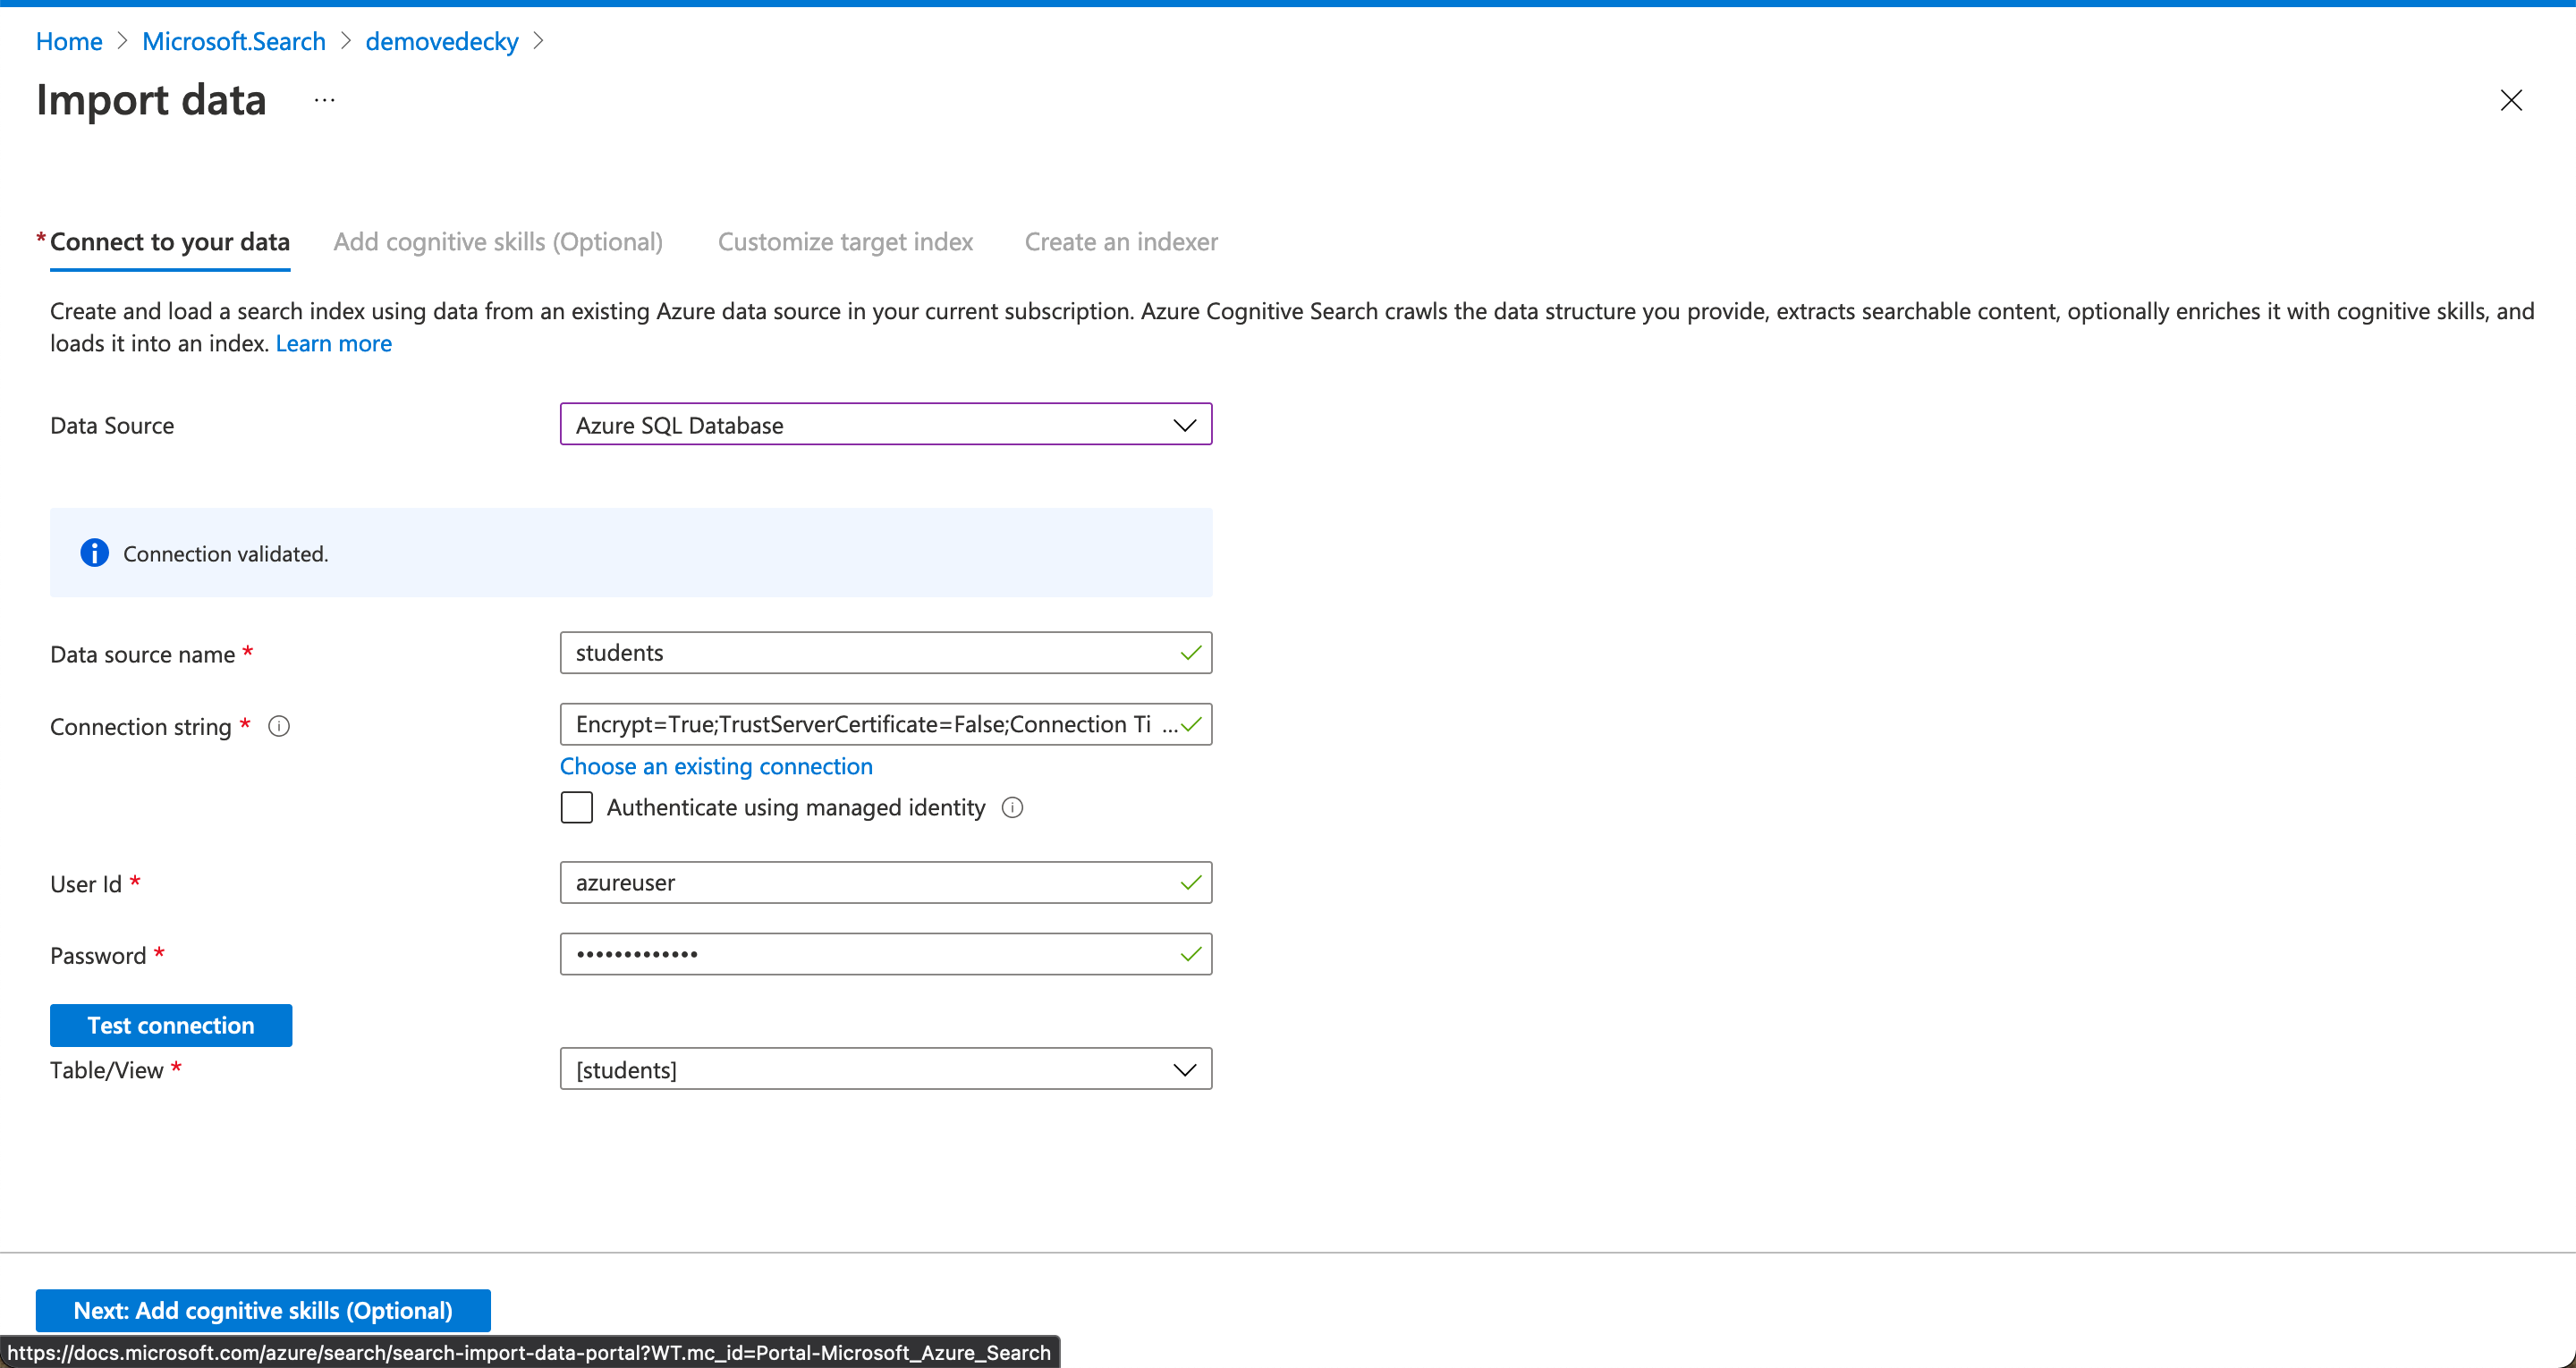This screenshot has height=1368, width=2576.
Task: Click the Connection string info icon
Action: point(279,726)
